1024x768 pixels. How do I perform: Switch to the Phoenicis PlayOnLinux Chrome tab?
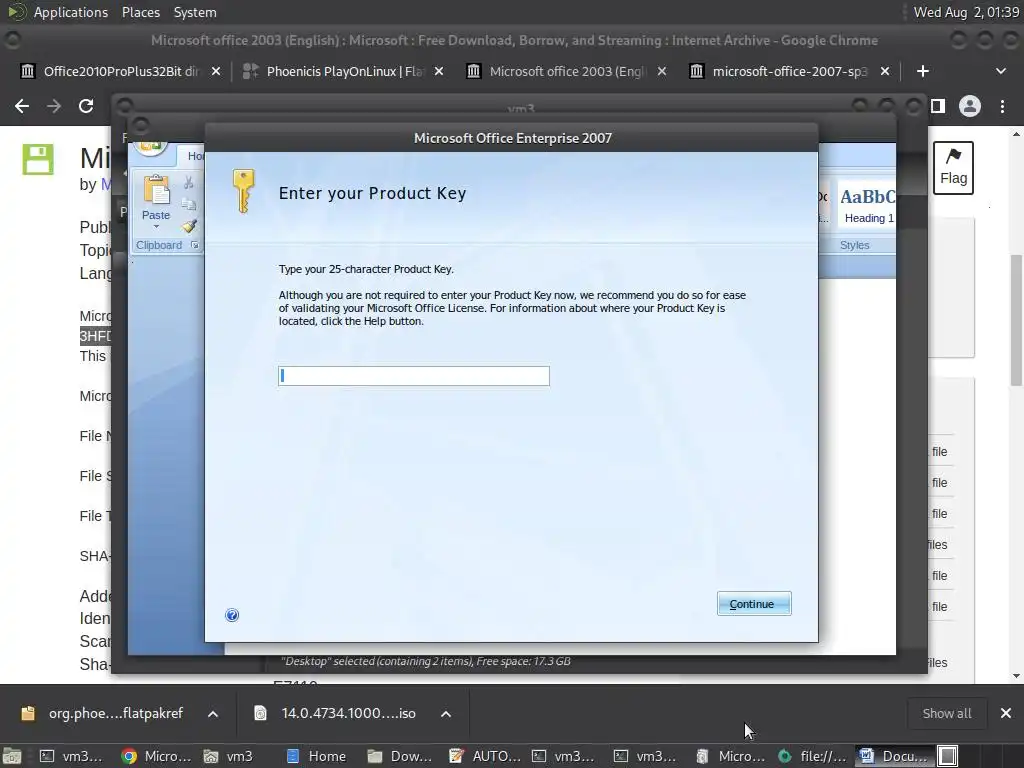pyautogui.click(x=345, y=71)
